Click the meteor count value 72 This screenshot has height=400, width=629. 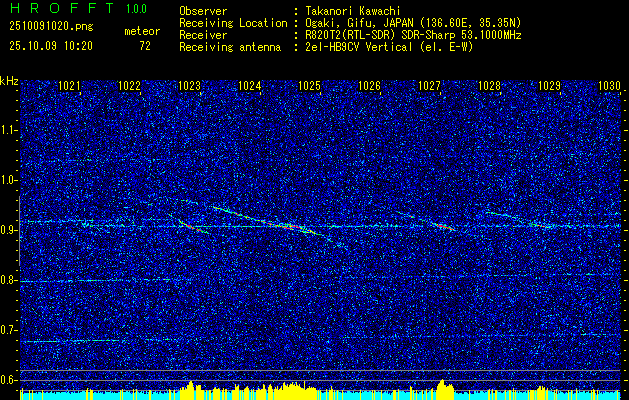[x=145, y=46]
